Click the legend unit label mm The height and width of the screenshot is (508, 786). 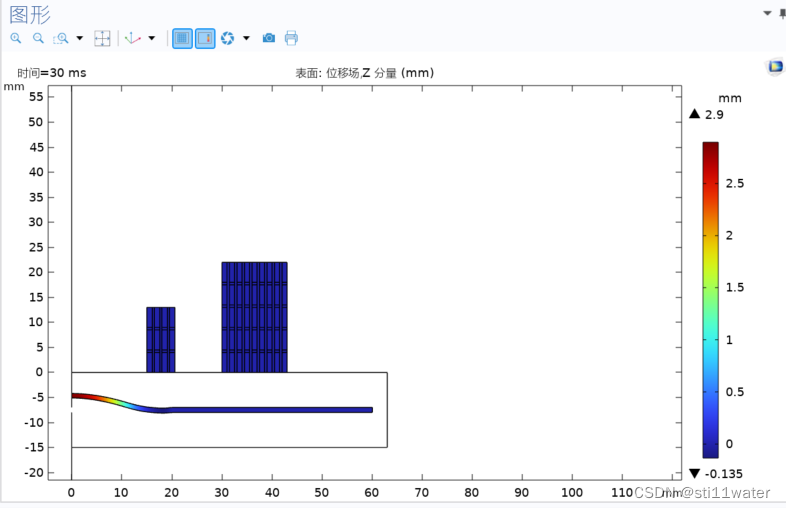(730, 98)
